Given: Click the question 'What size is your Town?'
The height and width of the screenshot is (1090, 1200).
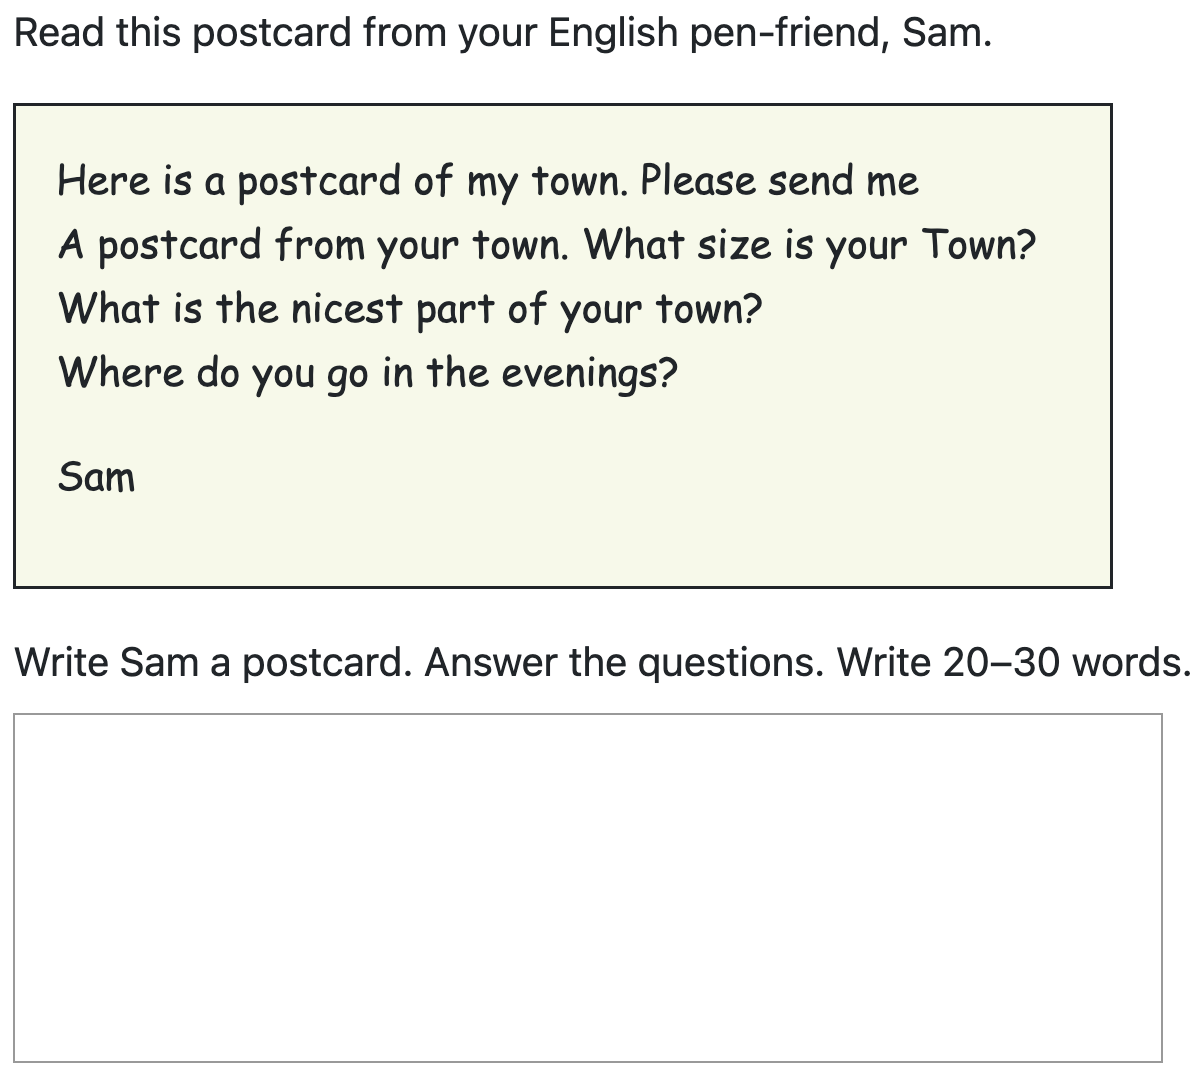Looking at the screenshot, I should tap(809, 245).
